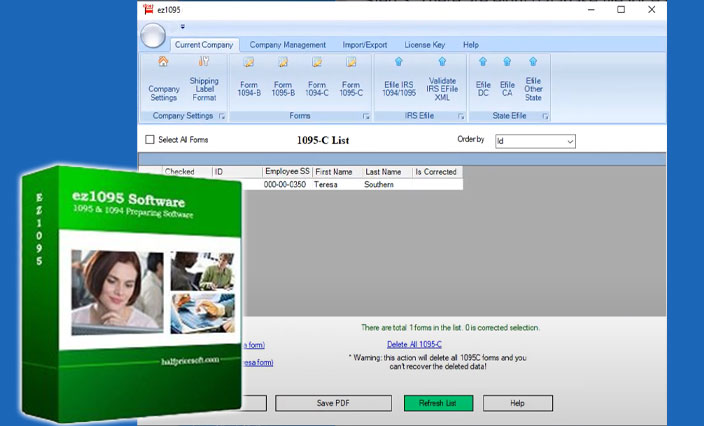Expand Forms group dialog launcher
Screen dimensions: 704x426
(x=366, y=116)
